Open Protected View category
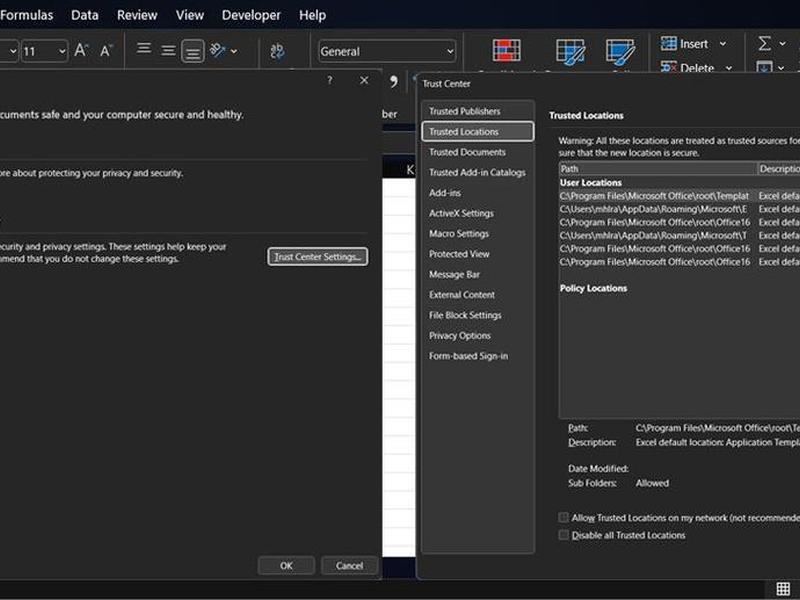Image resolution: width=800 pixels, height=600 pixels. [478, 254]
